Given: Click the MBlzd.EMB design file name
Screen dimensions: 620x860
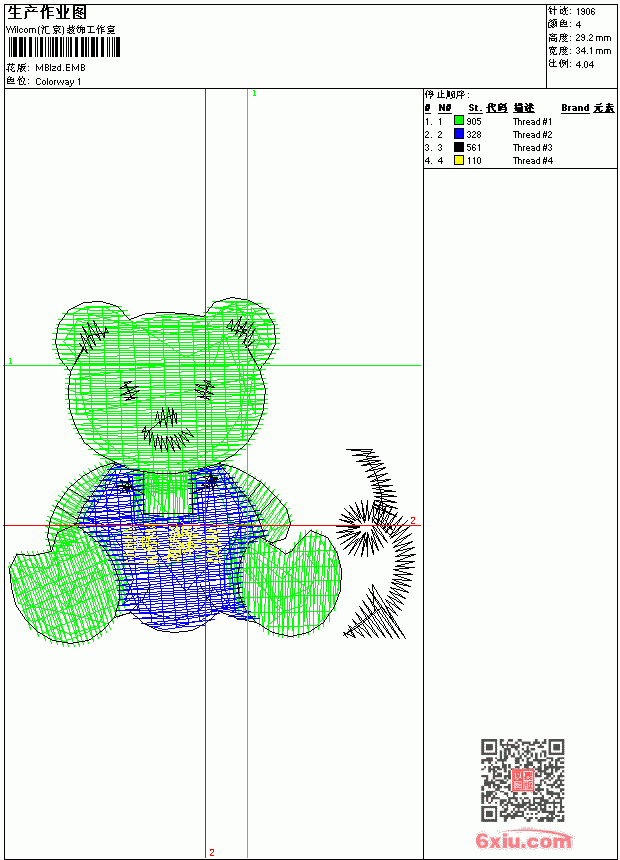Looking at the screenshot, I should [x=60, y=68].
